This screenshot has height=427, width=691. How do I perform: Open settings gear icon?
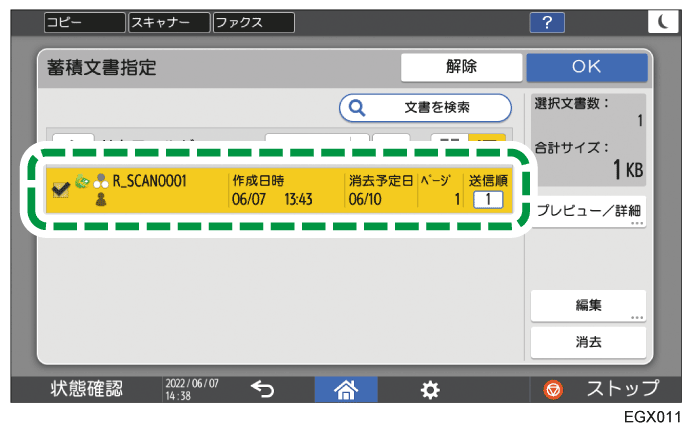[x=430, y=390]
